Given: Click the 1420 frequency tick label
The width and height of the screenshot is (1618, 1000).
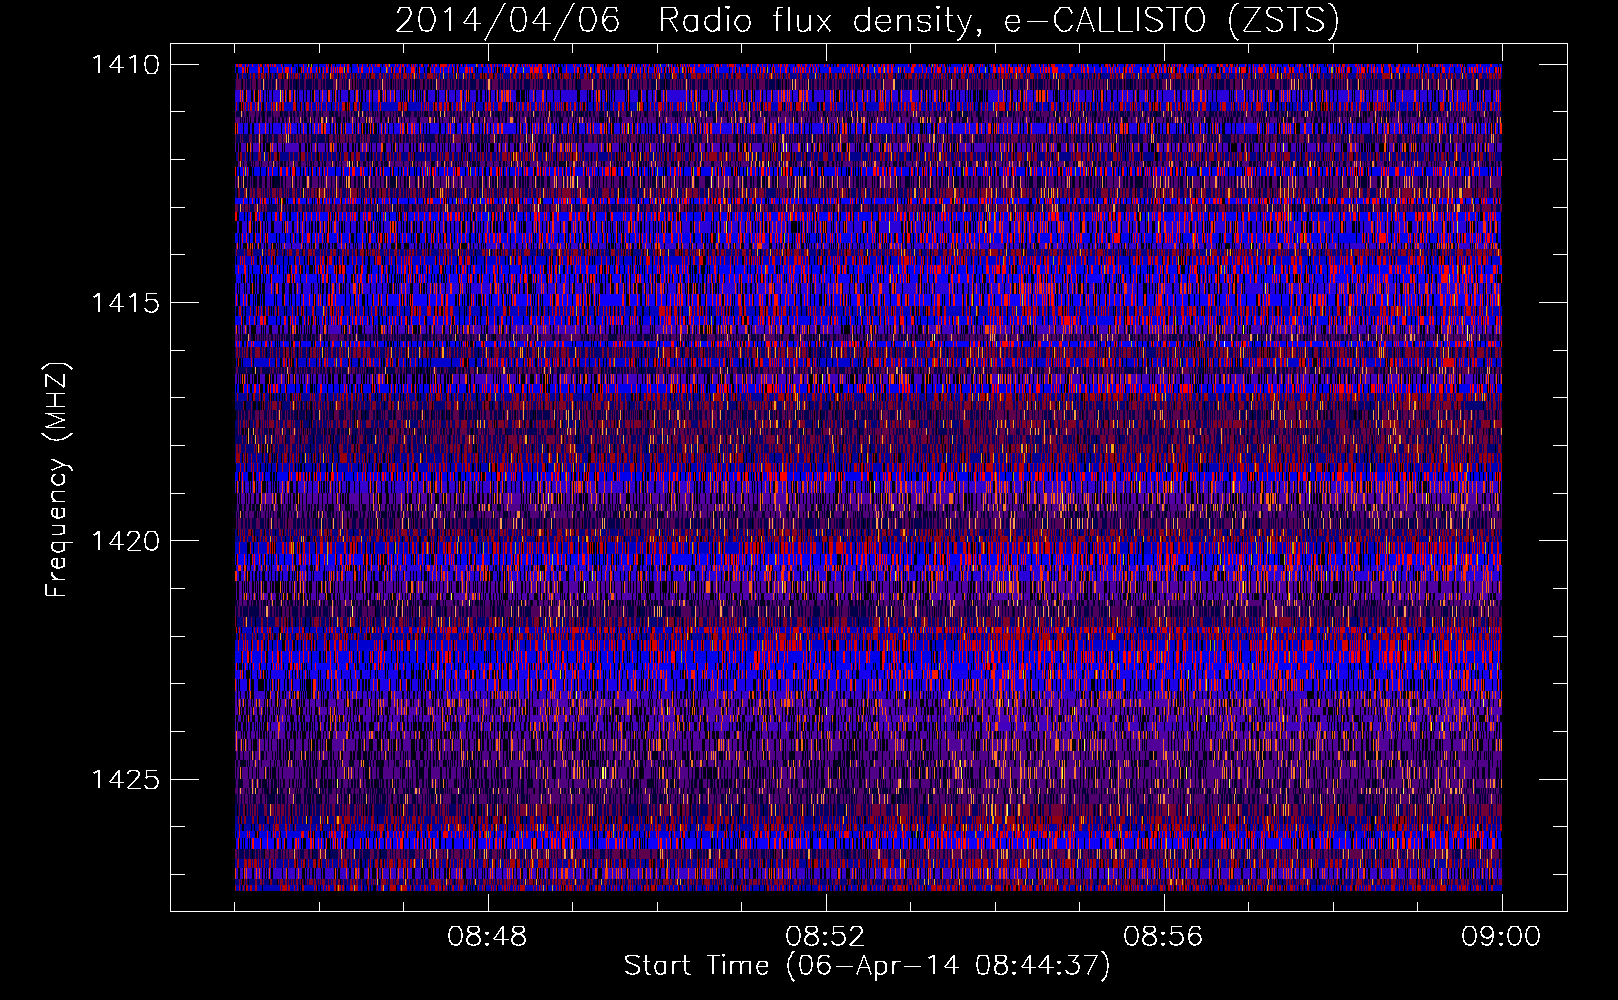Looking at the screenshot, I should (125, 541).
